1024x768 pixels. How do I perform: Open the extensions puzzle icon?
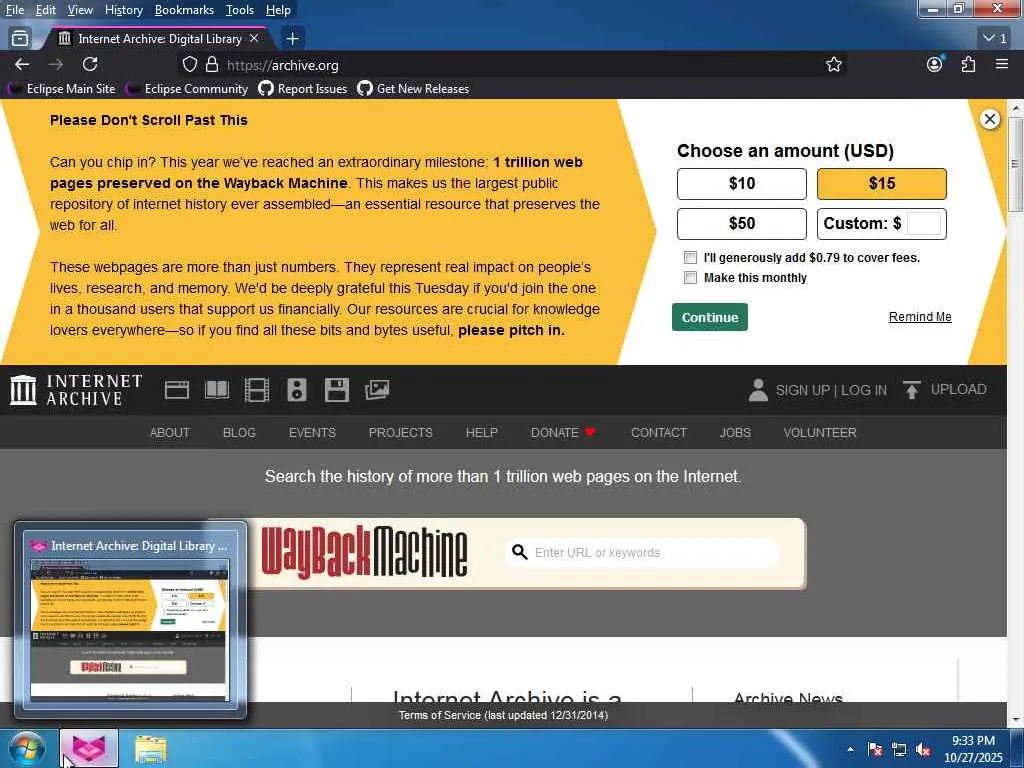pyautogui.click(x=968, y=64)
